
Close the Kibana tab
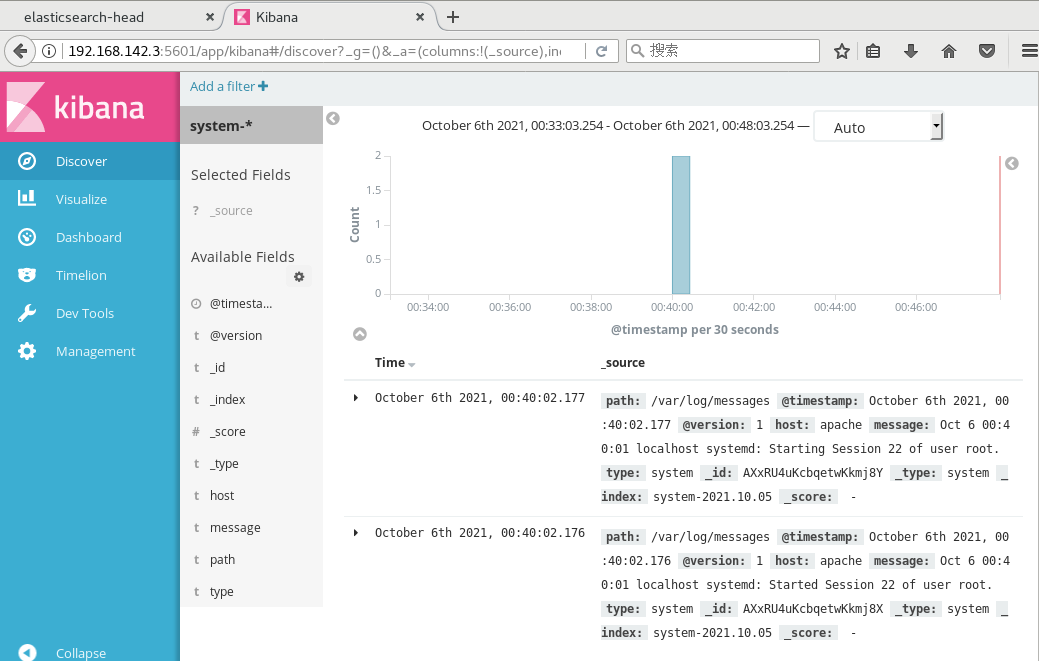pyautogui.click(x=419, y=17)
